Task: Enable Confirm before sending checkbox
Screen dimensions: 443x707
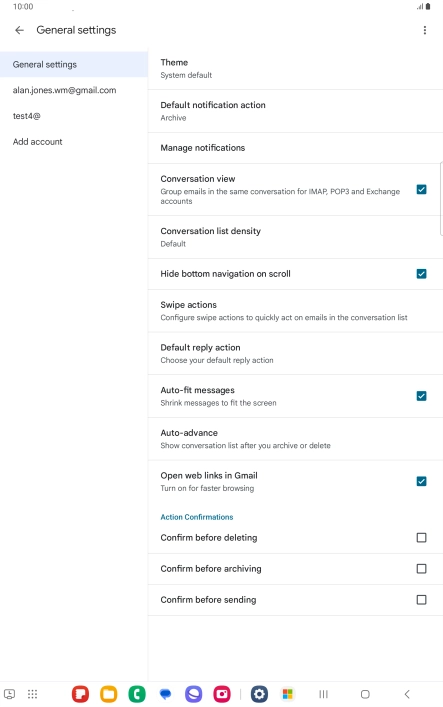Action: click(421, 600)
